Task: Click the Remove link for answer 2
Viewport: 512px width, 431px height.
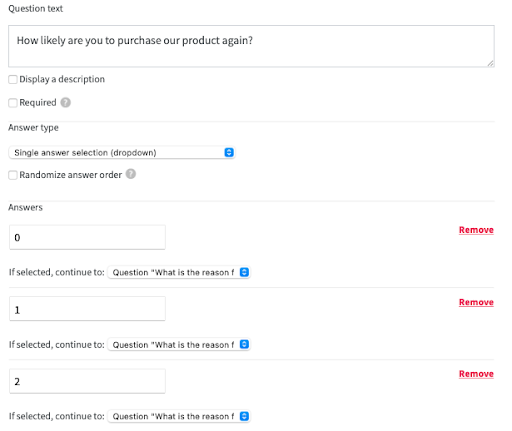Action: (x=476, y=374)
